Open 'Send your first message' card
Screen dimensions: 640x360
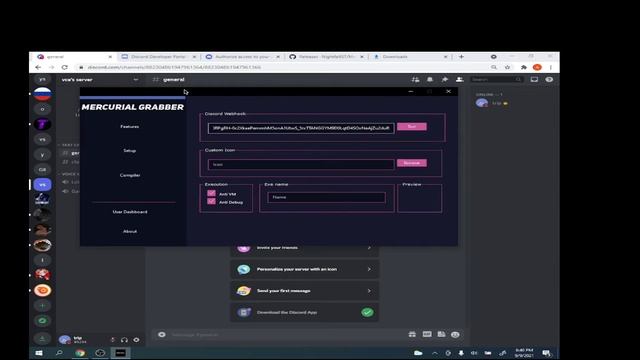tap(304, 291)
